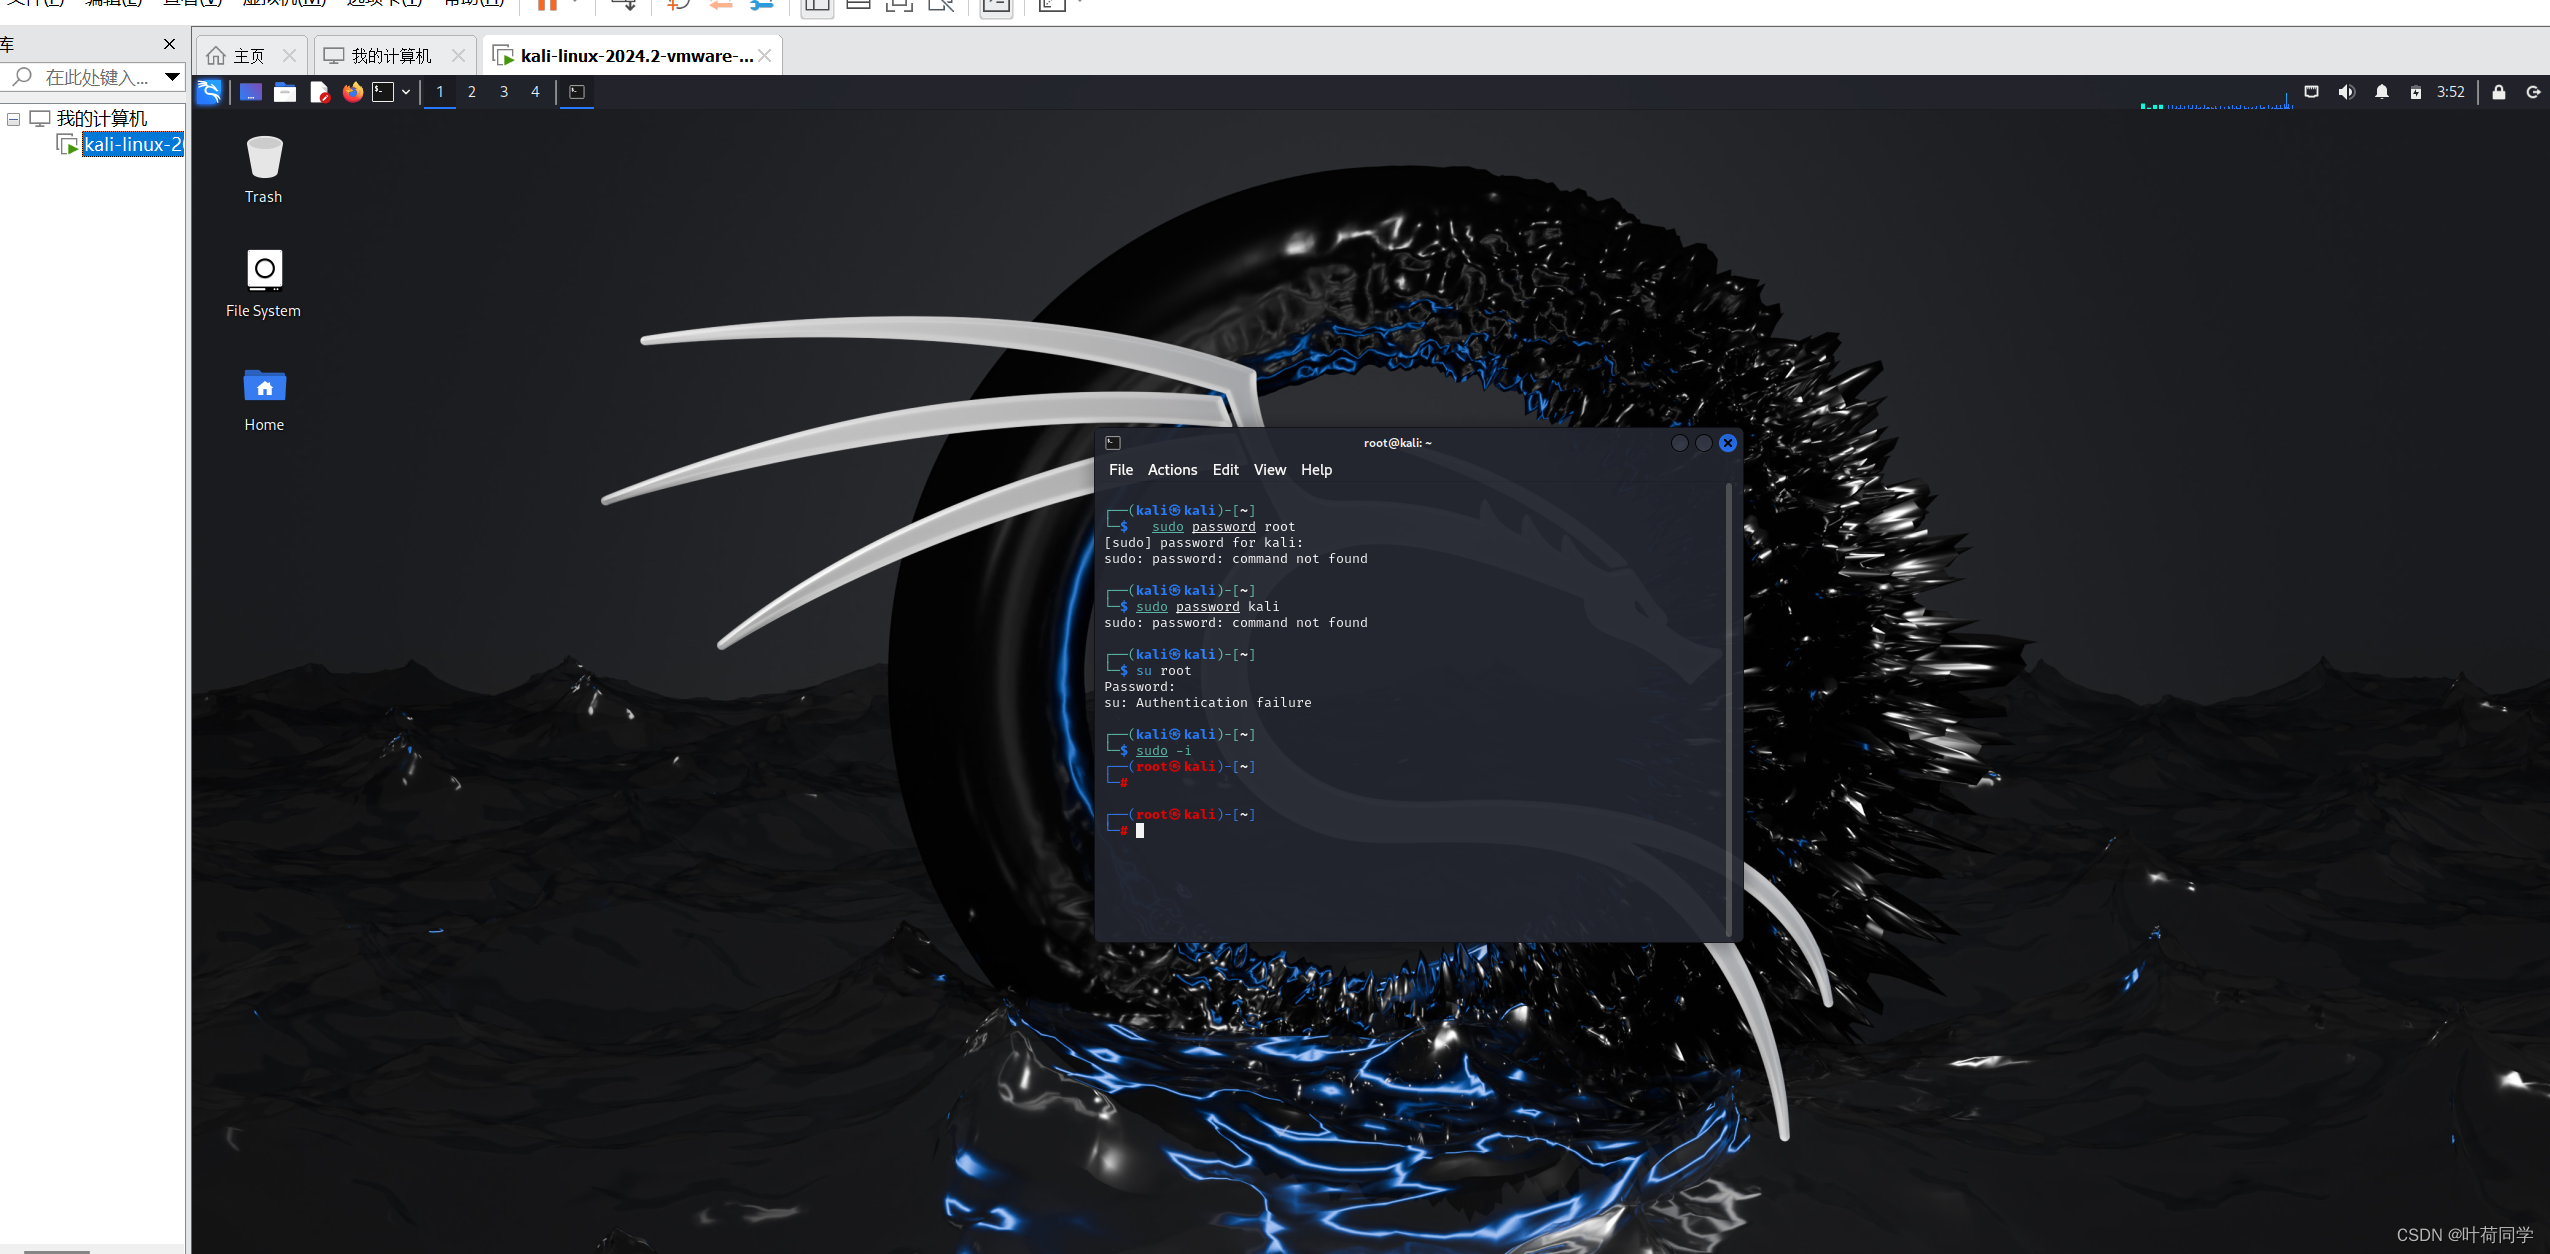Open the terminal Actions menu
This screenshot has height=1254, width=2550.
[x=1172, y=470]
